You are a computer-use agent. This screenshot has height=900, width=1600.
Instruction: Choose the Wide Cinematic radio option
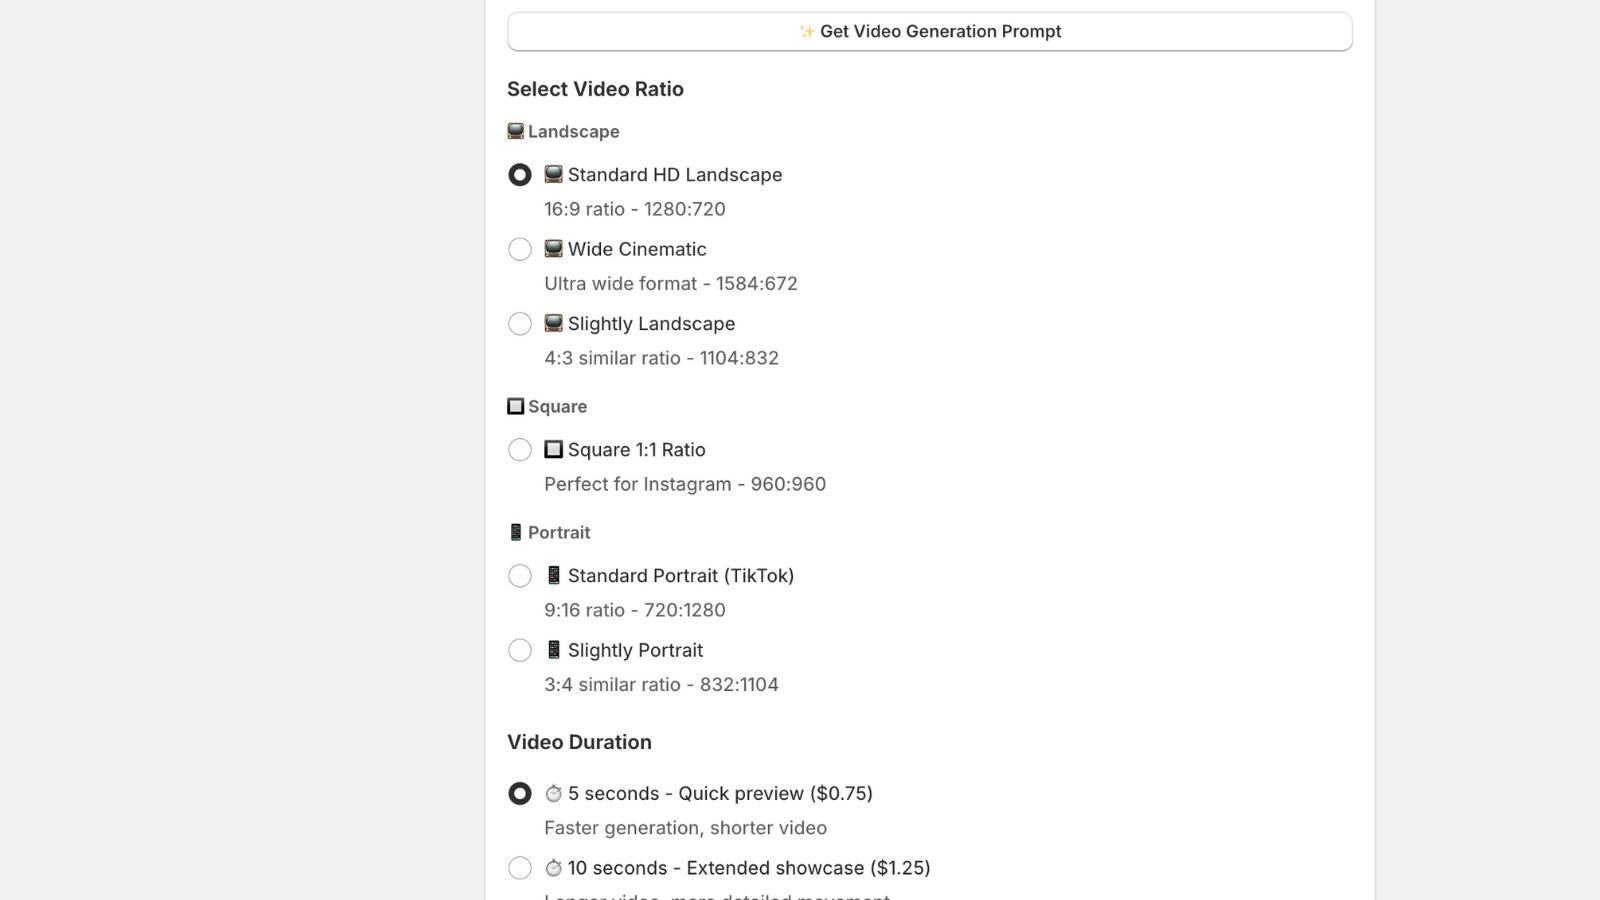tap(520, 249)
